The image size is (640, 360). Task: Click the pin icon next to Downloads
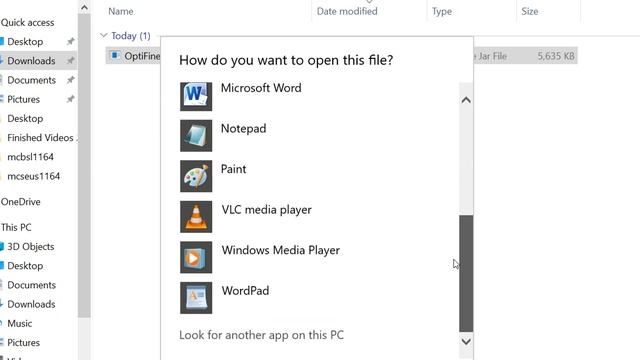[x=71, y=60]
